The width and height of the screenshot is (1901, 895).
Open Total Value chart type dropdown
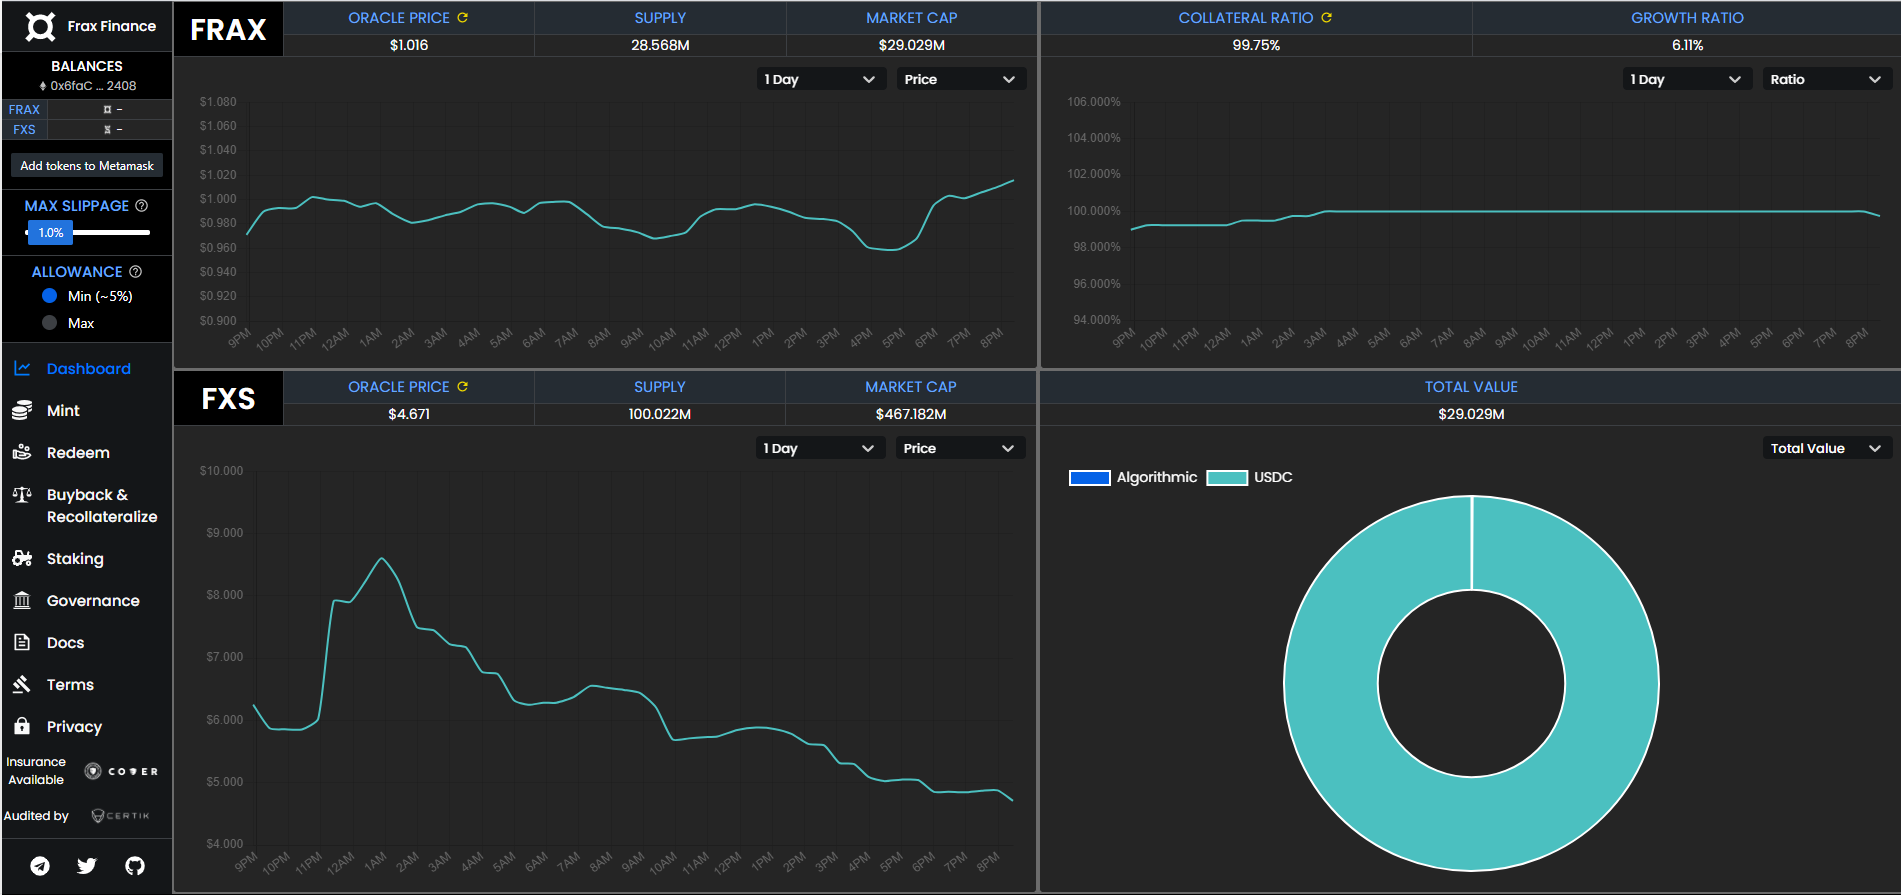tap(1827, 448)
